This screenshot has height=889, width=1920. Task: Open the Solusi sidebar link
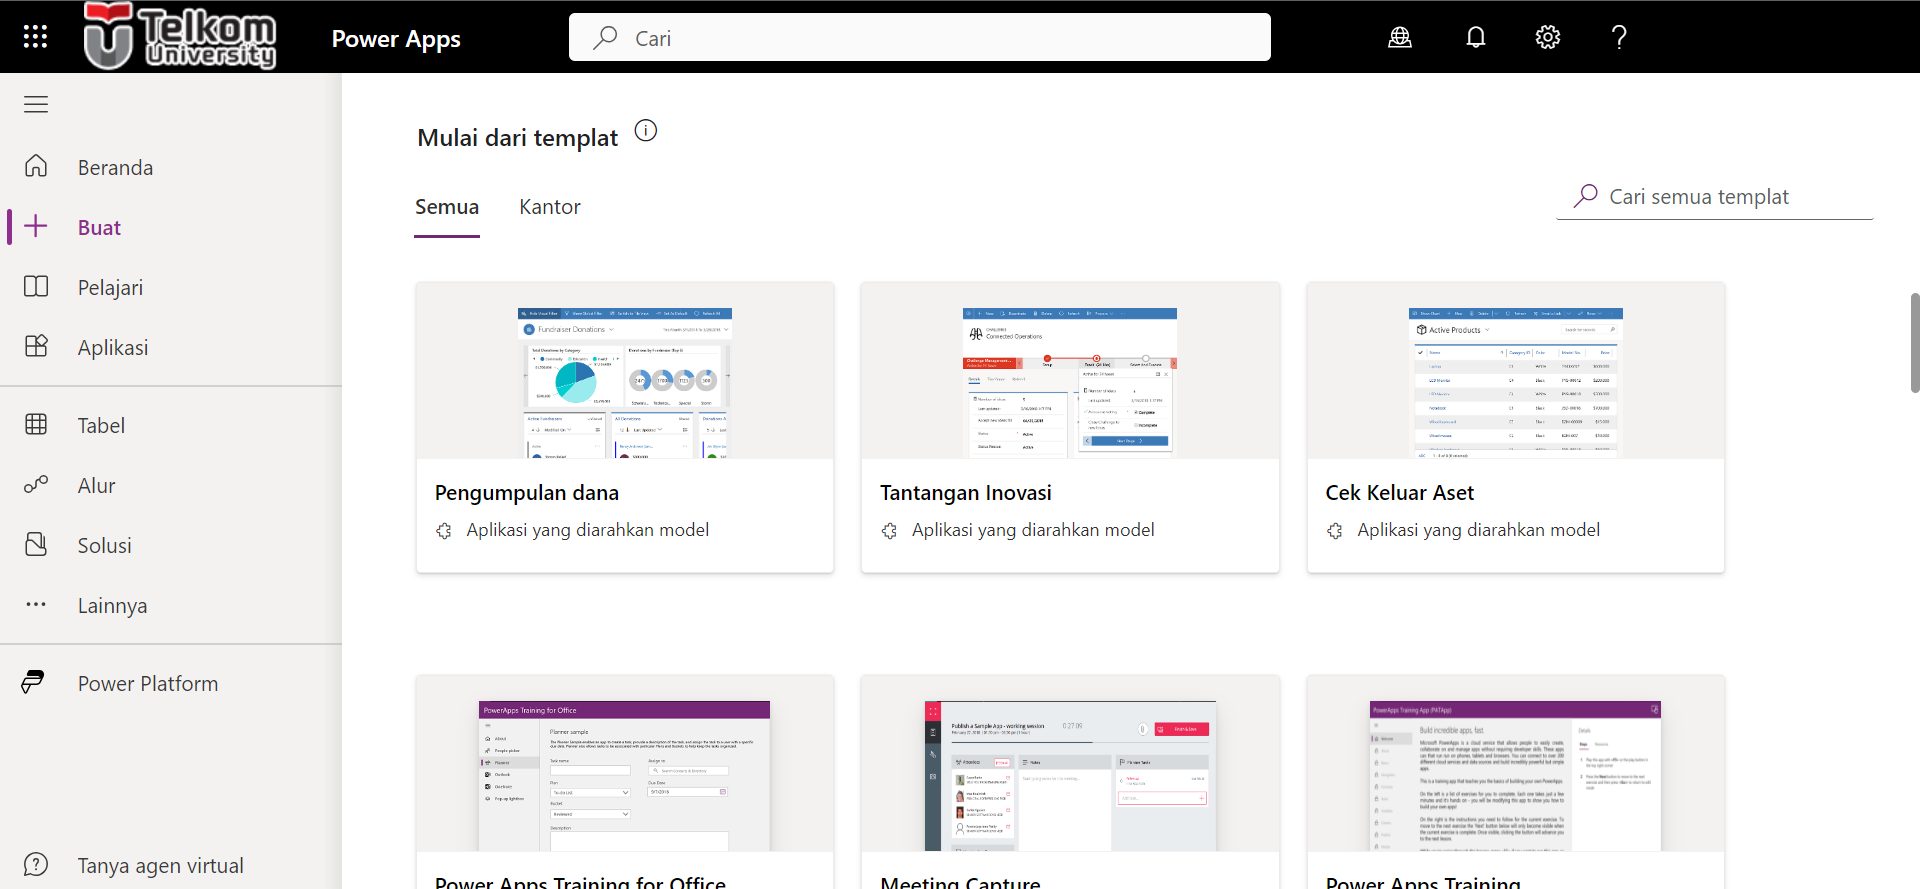click(x=104, y=545)
